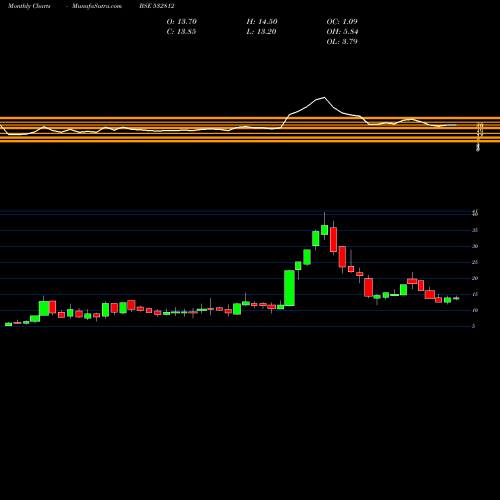Viewport: 500px width, 500px height.
Task: Select the last candle on the right
Action: (x=456, y=298)
